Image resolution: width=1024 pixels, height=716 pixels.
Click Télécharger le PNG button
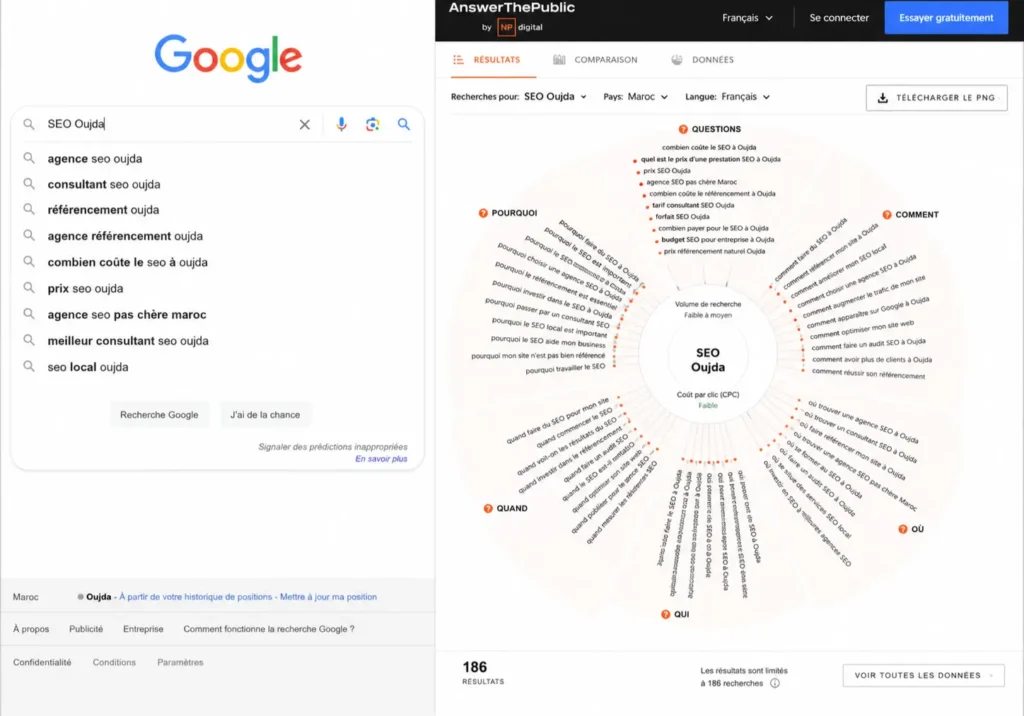[936, 98]
